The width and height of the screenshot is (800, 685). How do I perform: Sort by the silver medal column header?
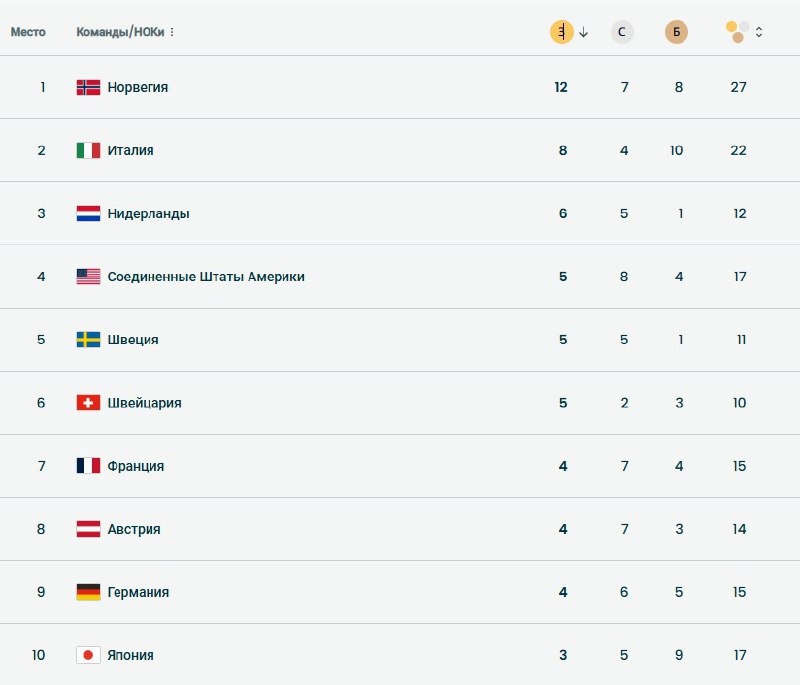coord(622,32)
